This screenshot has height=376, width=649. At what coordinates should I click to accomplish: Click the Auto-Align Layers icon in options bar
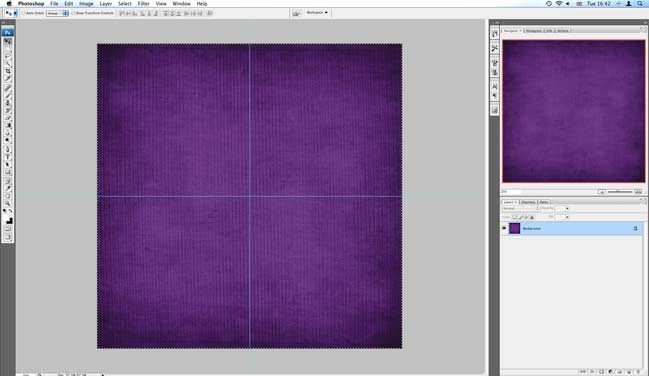tap(209, 13)
